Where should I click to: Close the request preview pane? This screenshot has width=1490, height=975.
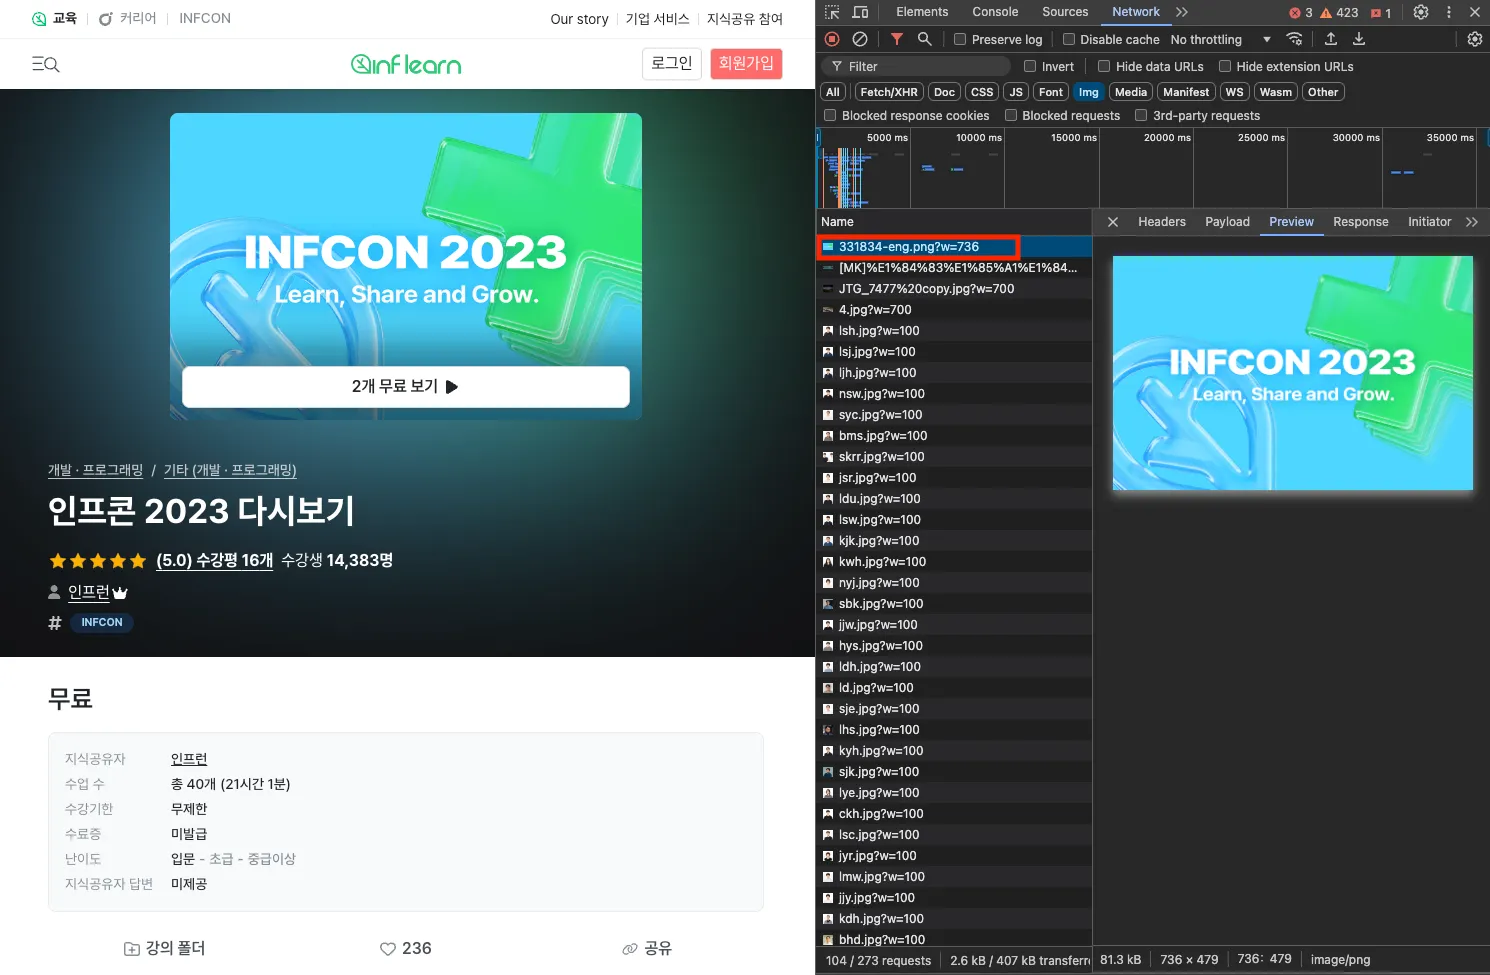[x=1113, y=222]
